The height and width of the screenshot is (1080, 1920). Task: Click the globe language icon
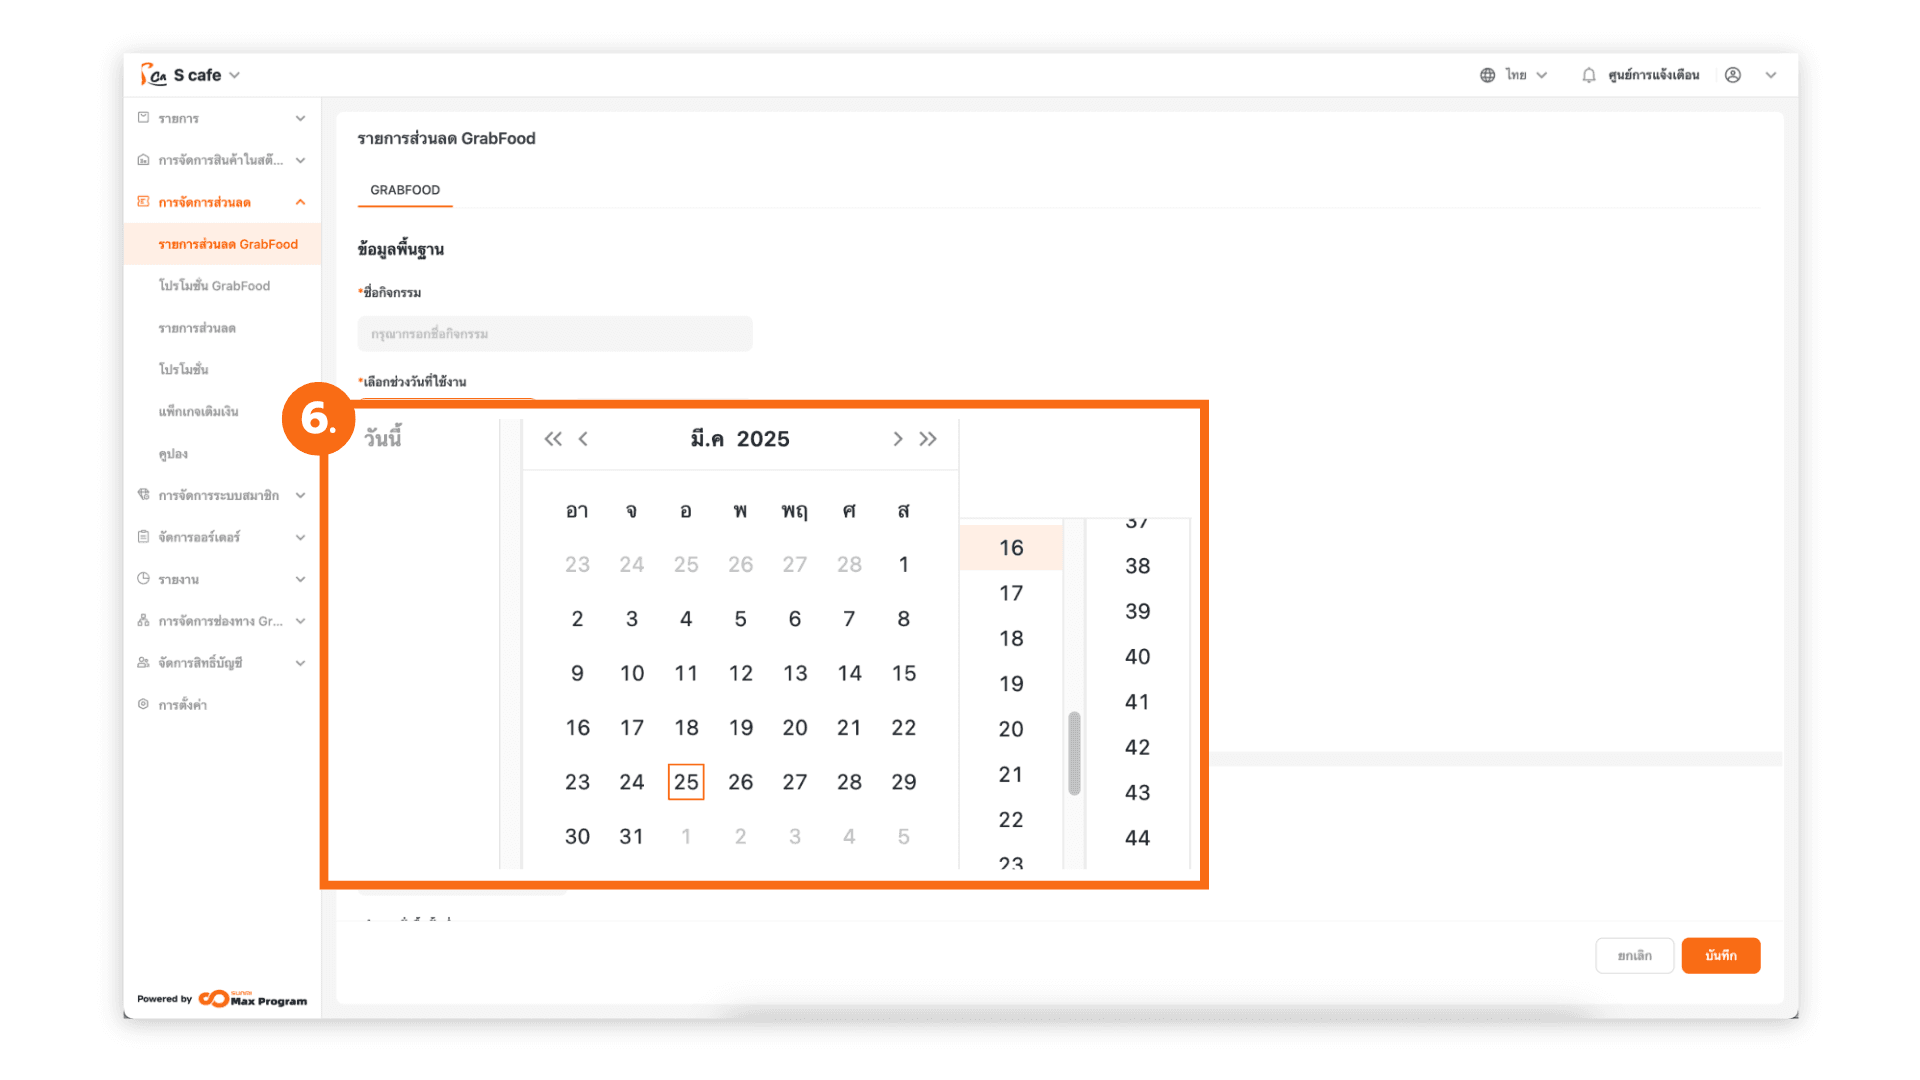(x=1487, y=75)
